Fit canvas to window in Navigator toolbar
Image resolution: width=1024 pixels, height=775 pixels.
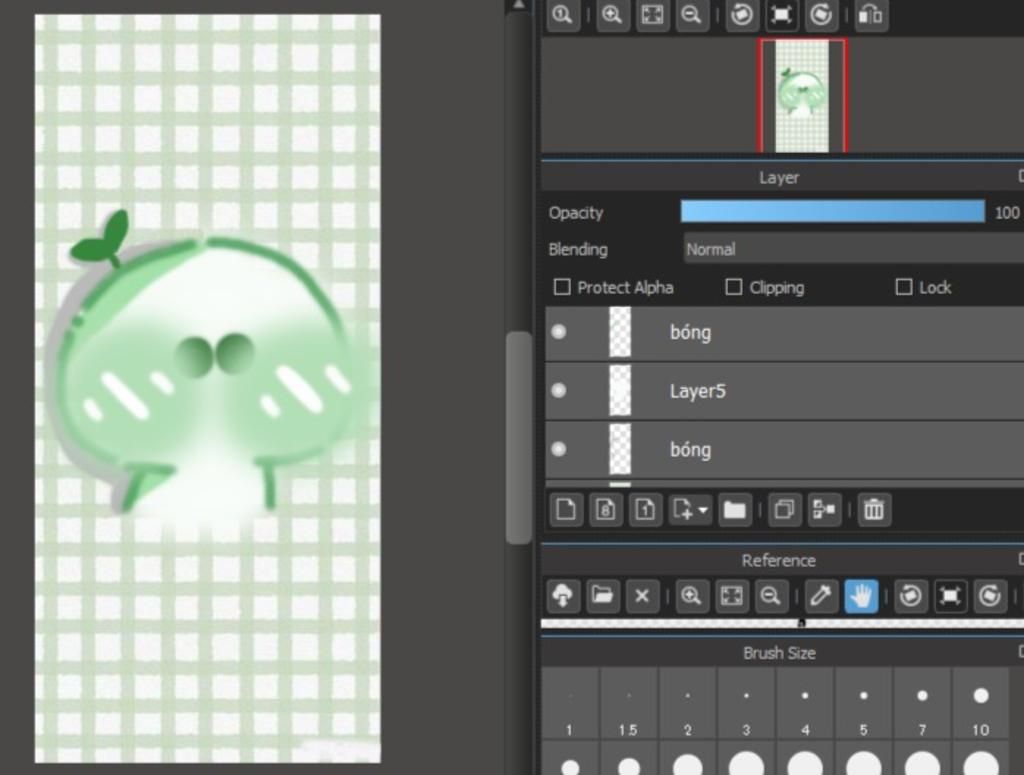(652, 14)
